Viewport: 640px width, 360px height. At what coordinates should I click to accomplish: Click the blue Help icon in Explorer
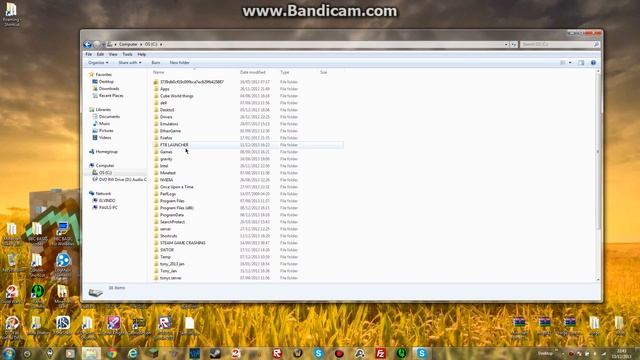[593, 63]
